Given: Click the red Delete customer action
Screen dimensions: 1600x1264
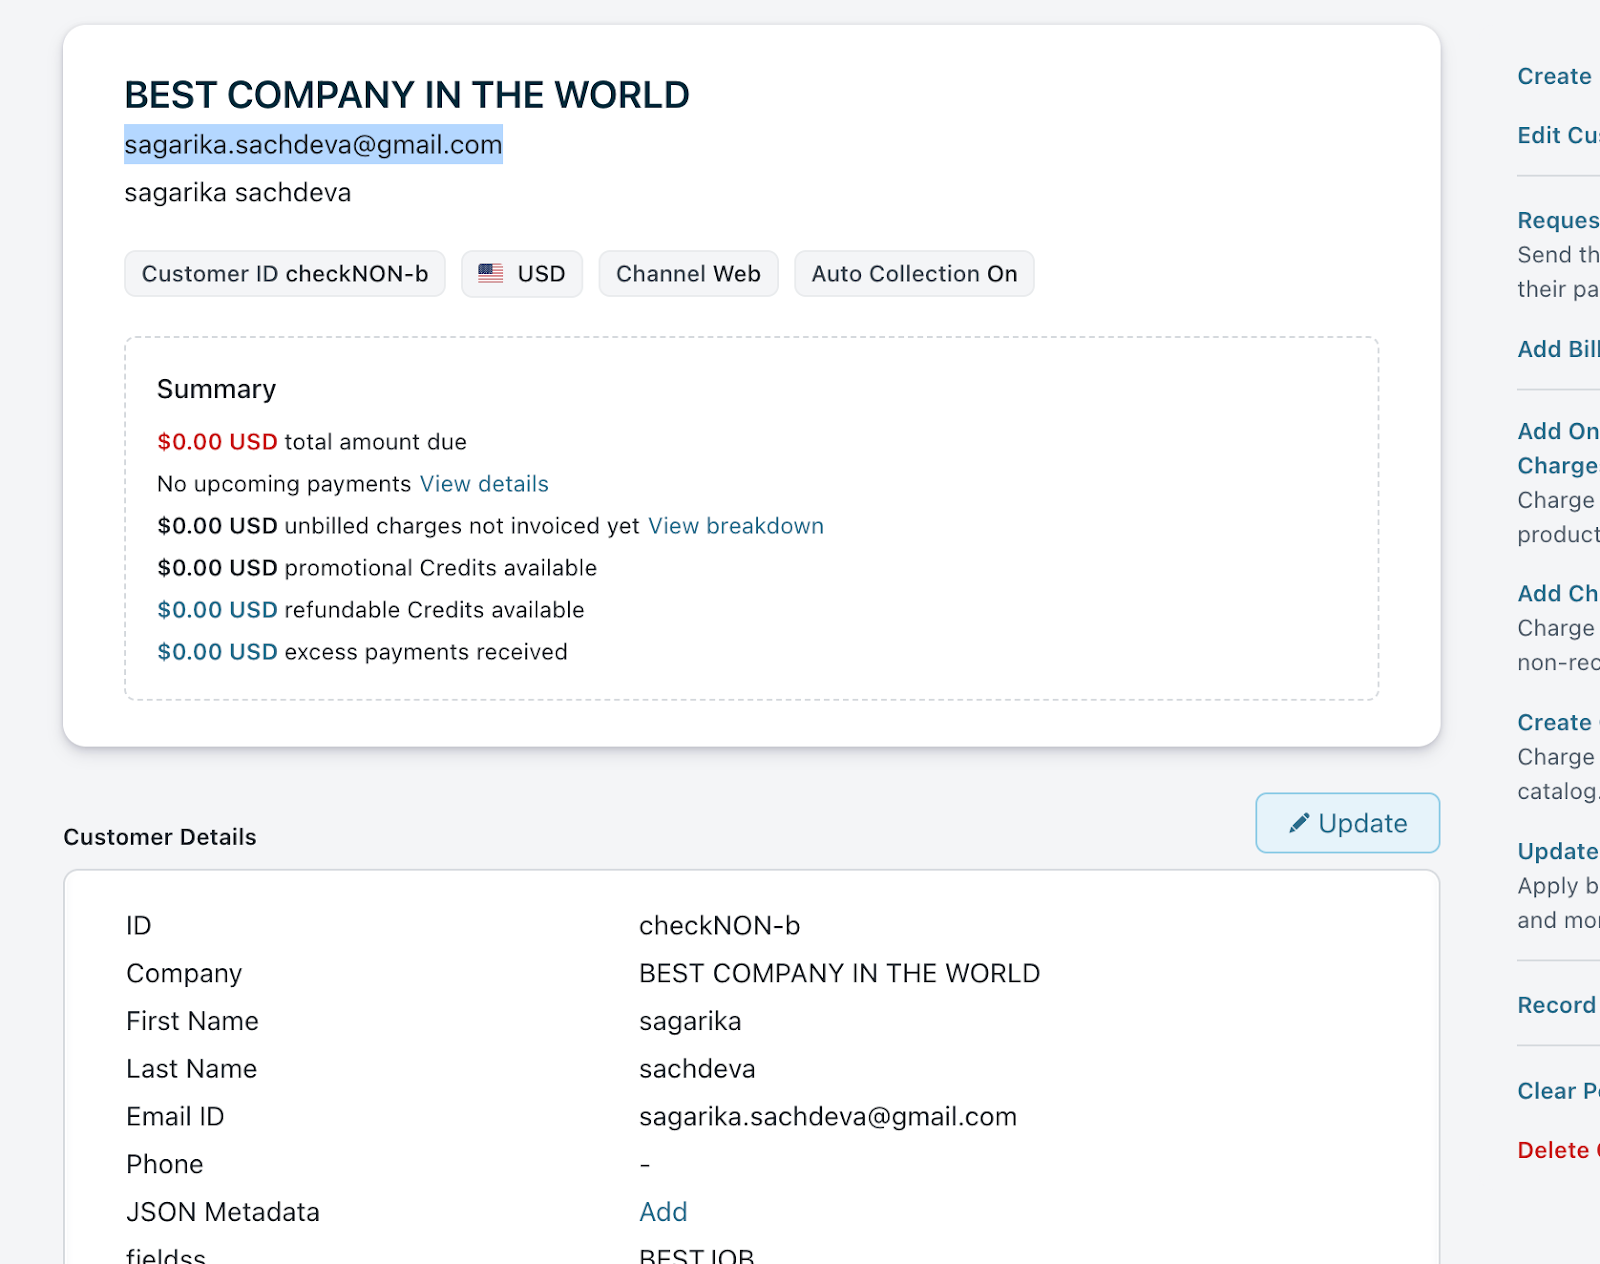Looking at the screenshot, I should [x=1556, y=1150].
